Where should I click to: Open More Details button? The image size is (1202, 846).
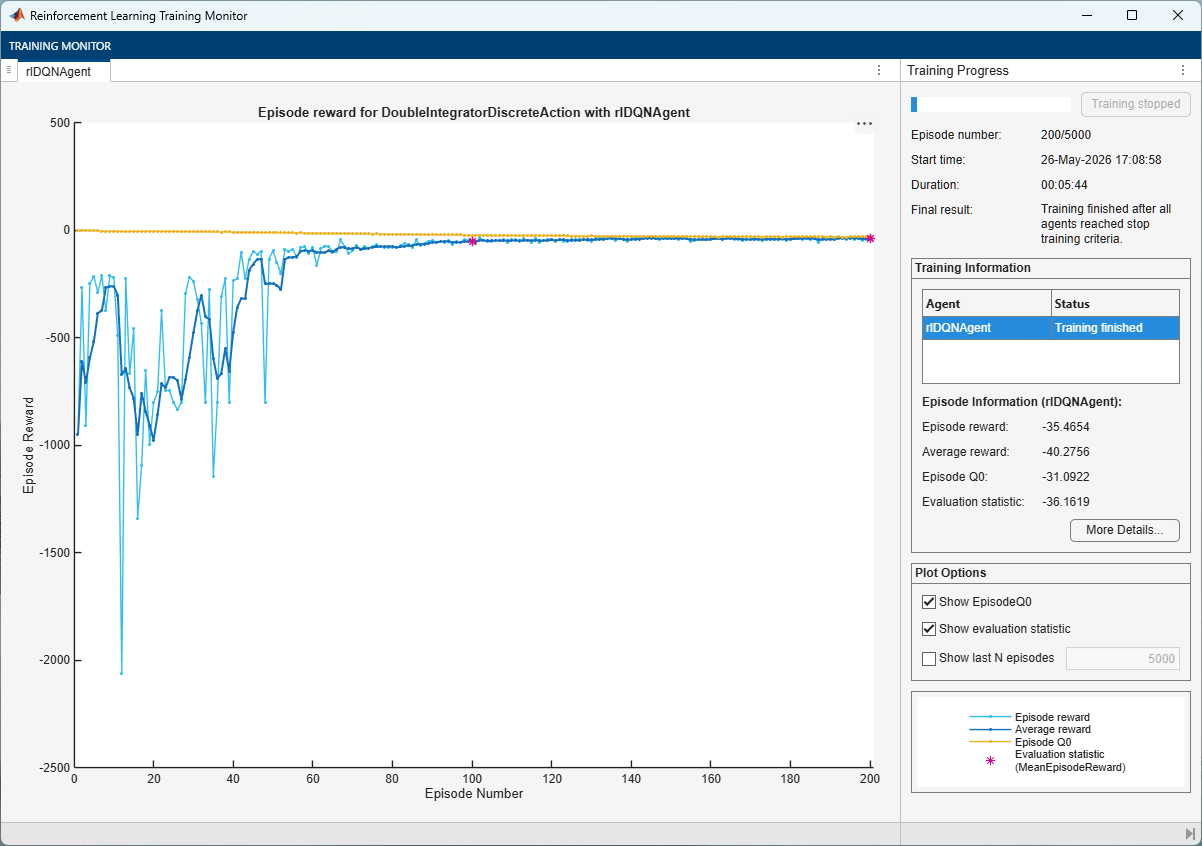tap(1125, 530)
